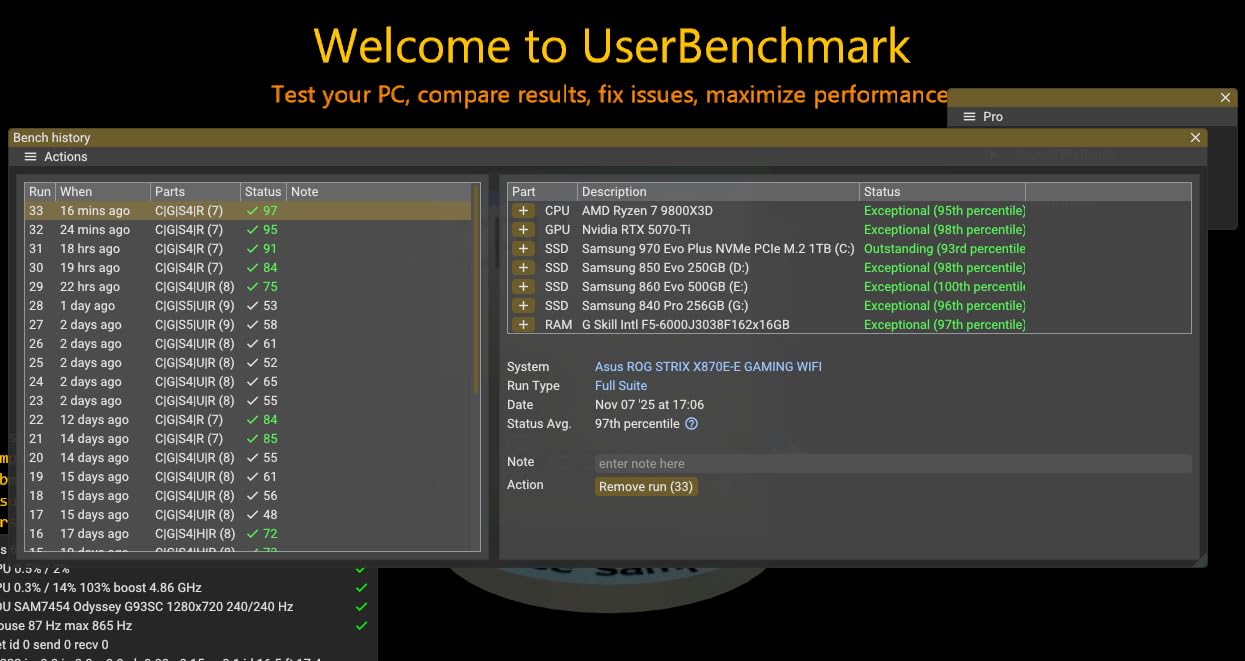Click the Status header in parts table
Image resolution: width=1245 pixels, height=661 pixels.
(943, 192)
